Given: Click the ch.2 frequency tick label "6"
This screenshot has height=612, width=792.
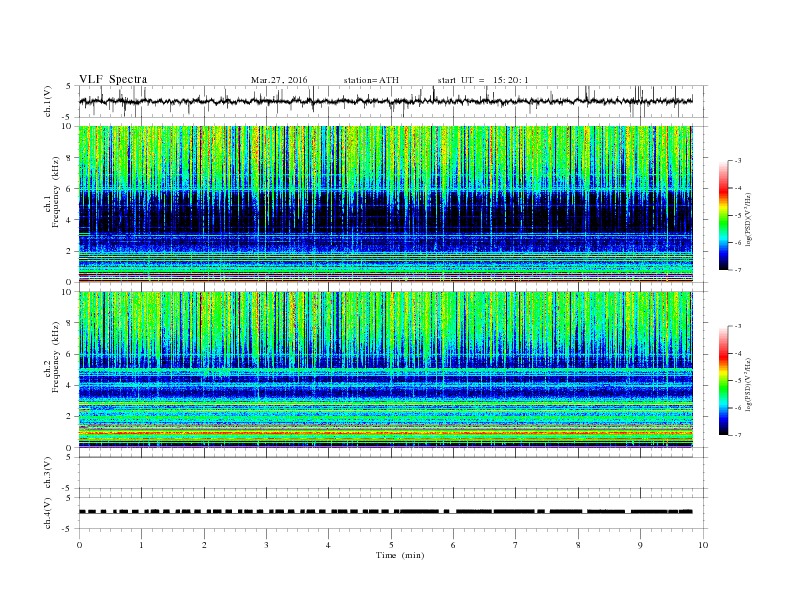Looking at the screenshot, I should click(x=69, y=354).
